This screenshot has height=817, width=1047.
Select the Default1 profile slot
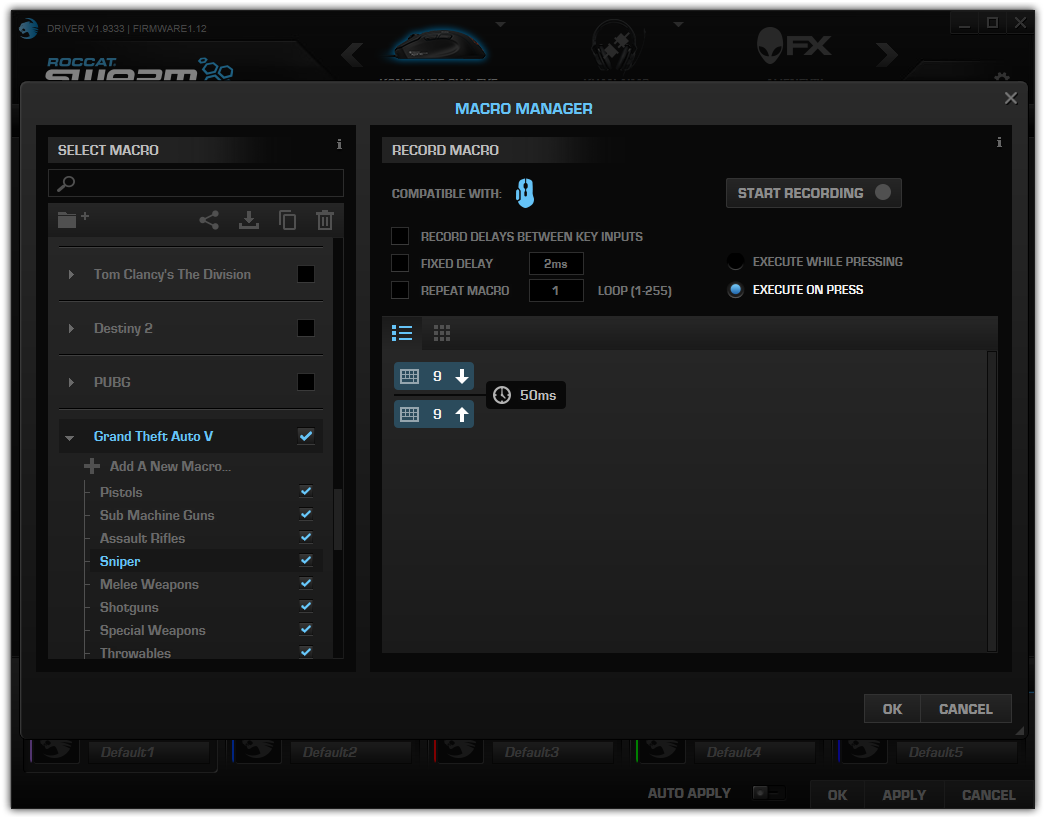[x=148, y=752]
